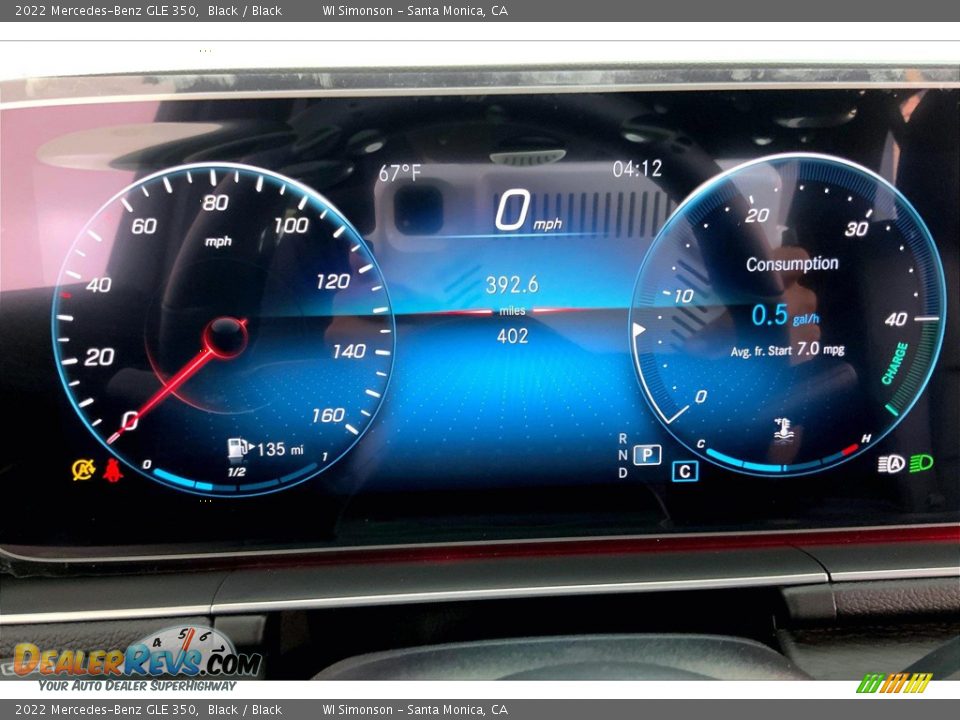Click the 140 mark on speedometer
The height and width of the screenshot is (720, 960).
(349, 351)
